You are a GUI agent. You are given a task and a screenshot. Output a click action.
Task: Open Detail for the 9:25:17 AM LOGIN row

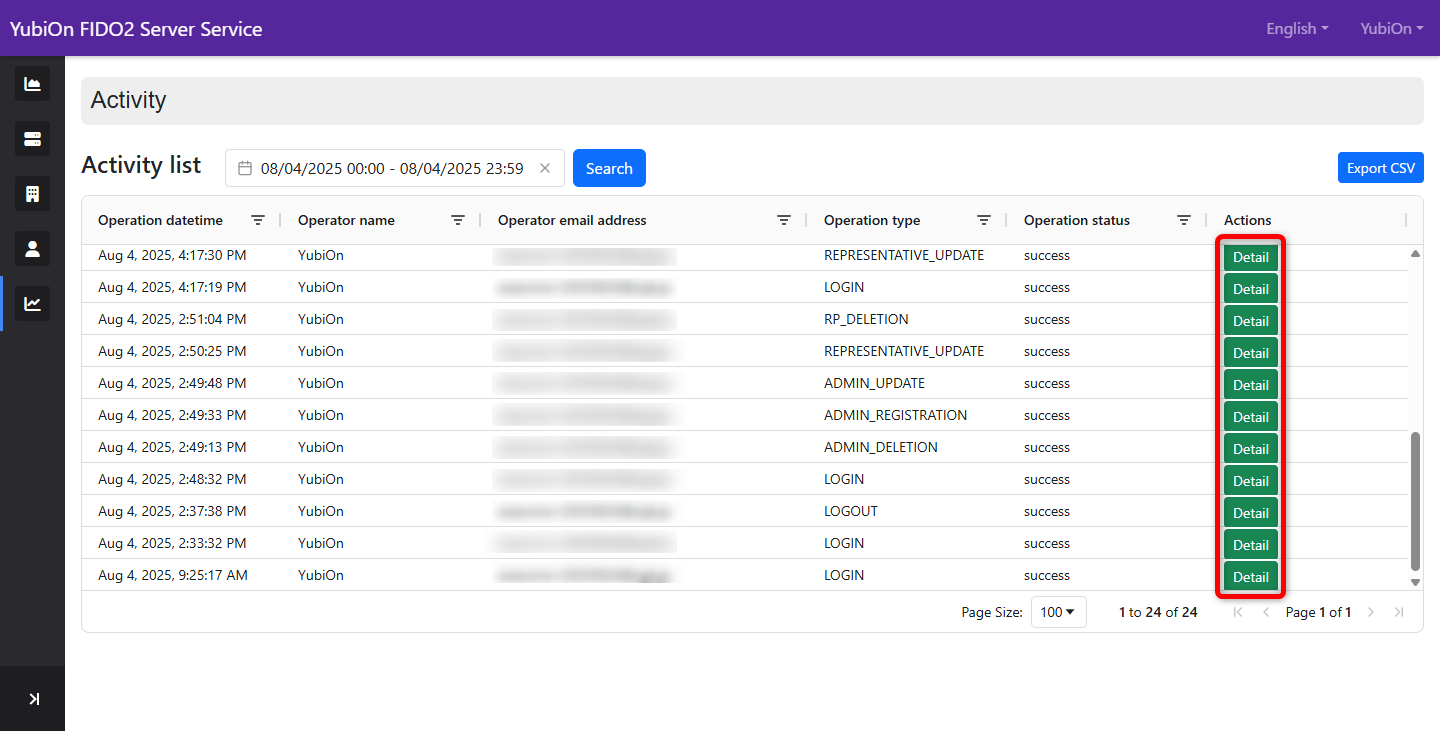point(1251,577)
